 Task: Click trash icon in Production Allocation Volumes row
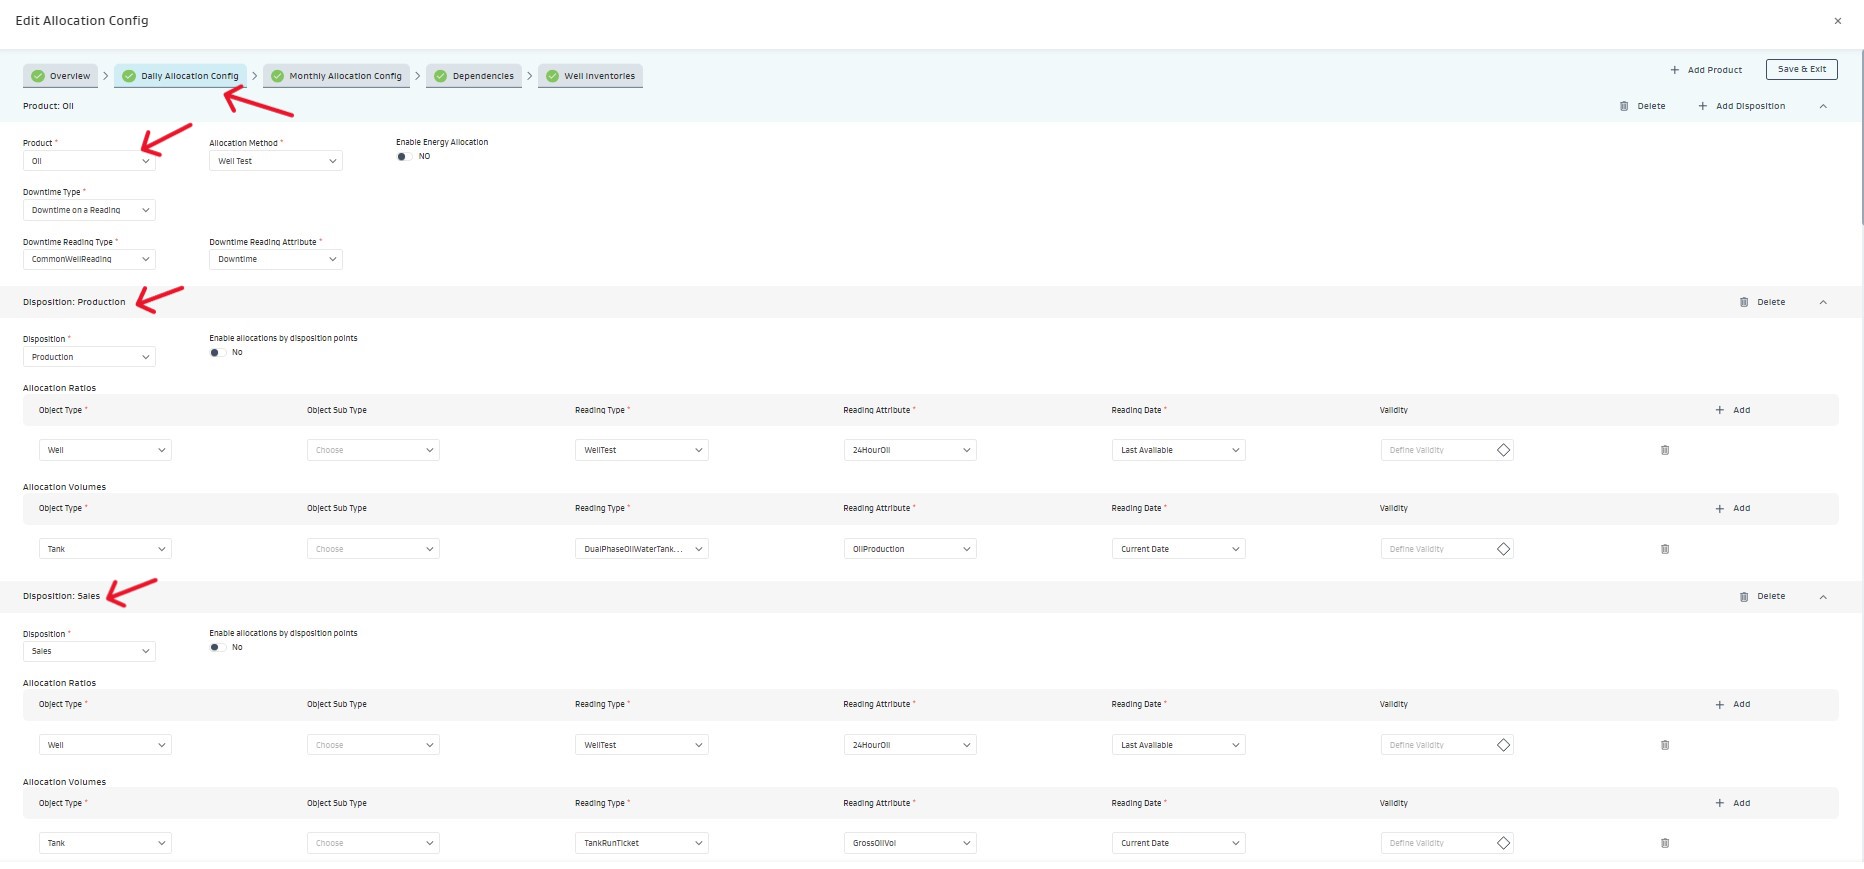point(1664,549)
